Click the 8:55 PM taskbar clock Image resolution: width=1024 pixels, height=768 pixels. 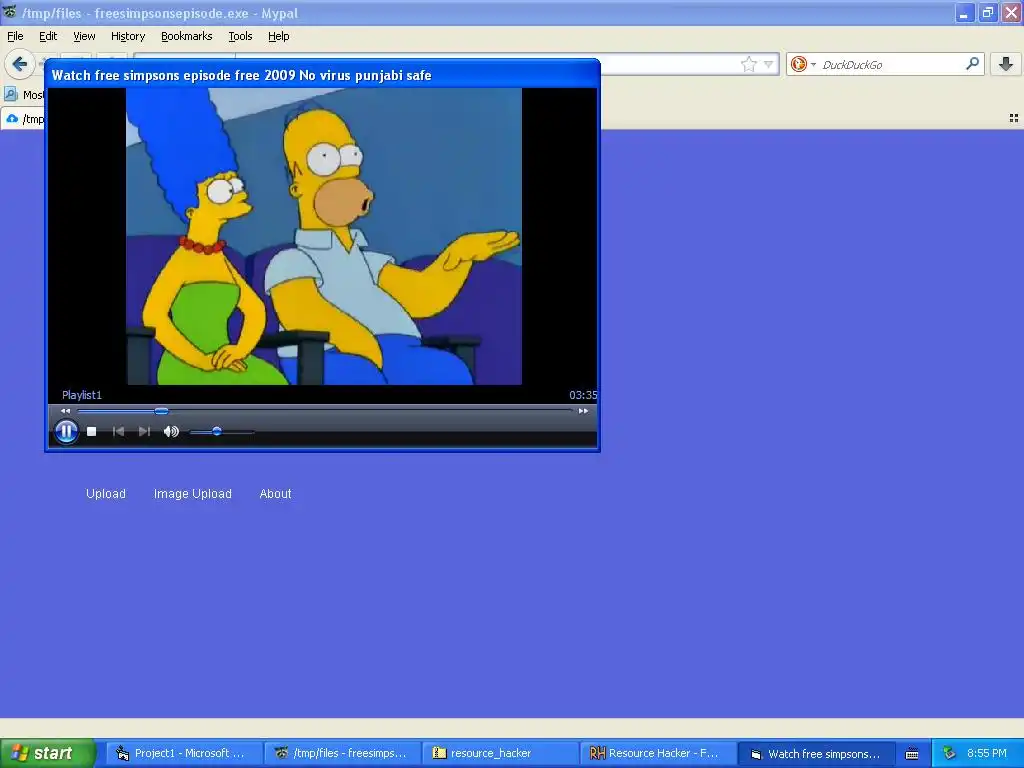[x=987, y=753]
